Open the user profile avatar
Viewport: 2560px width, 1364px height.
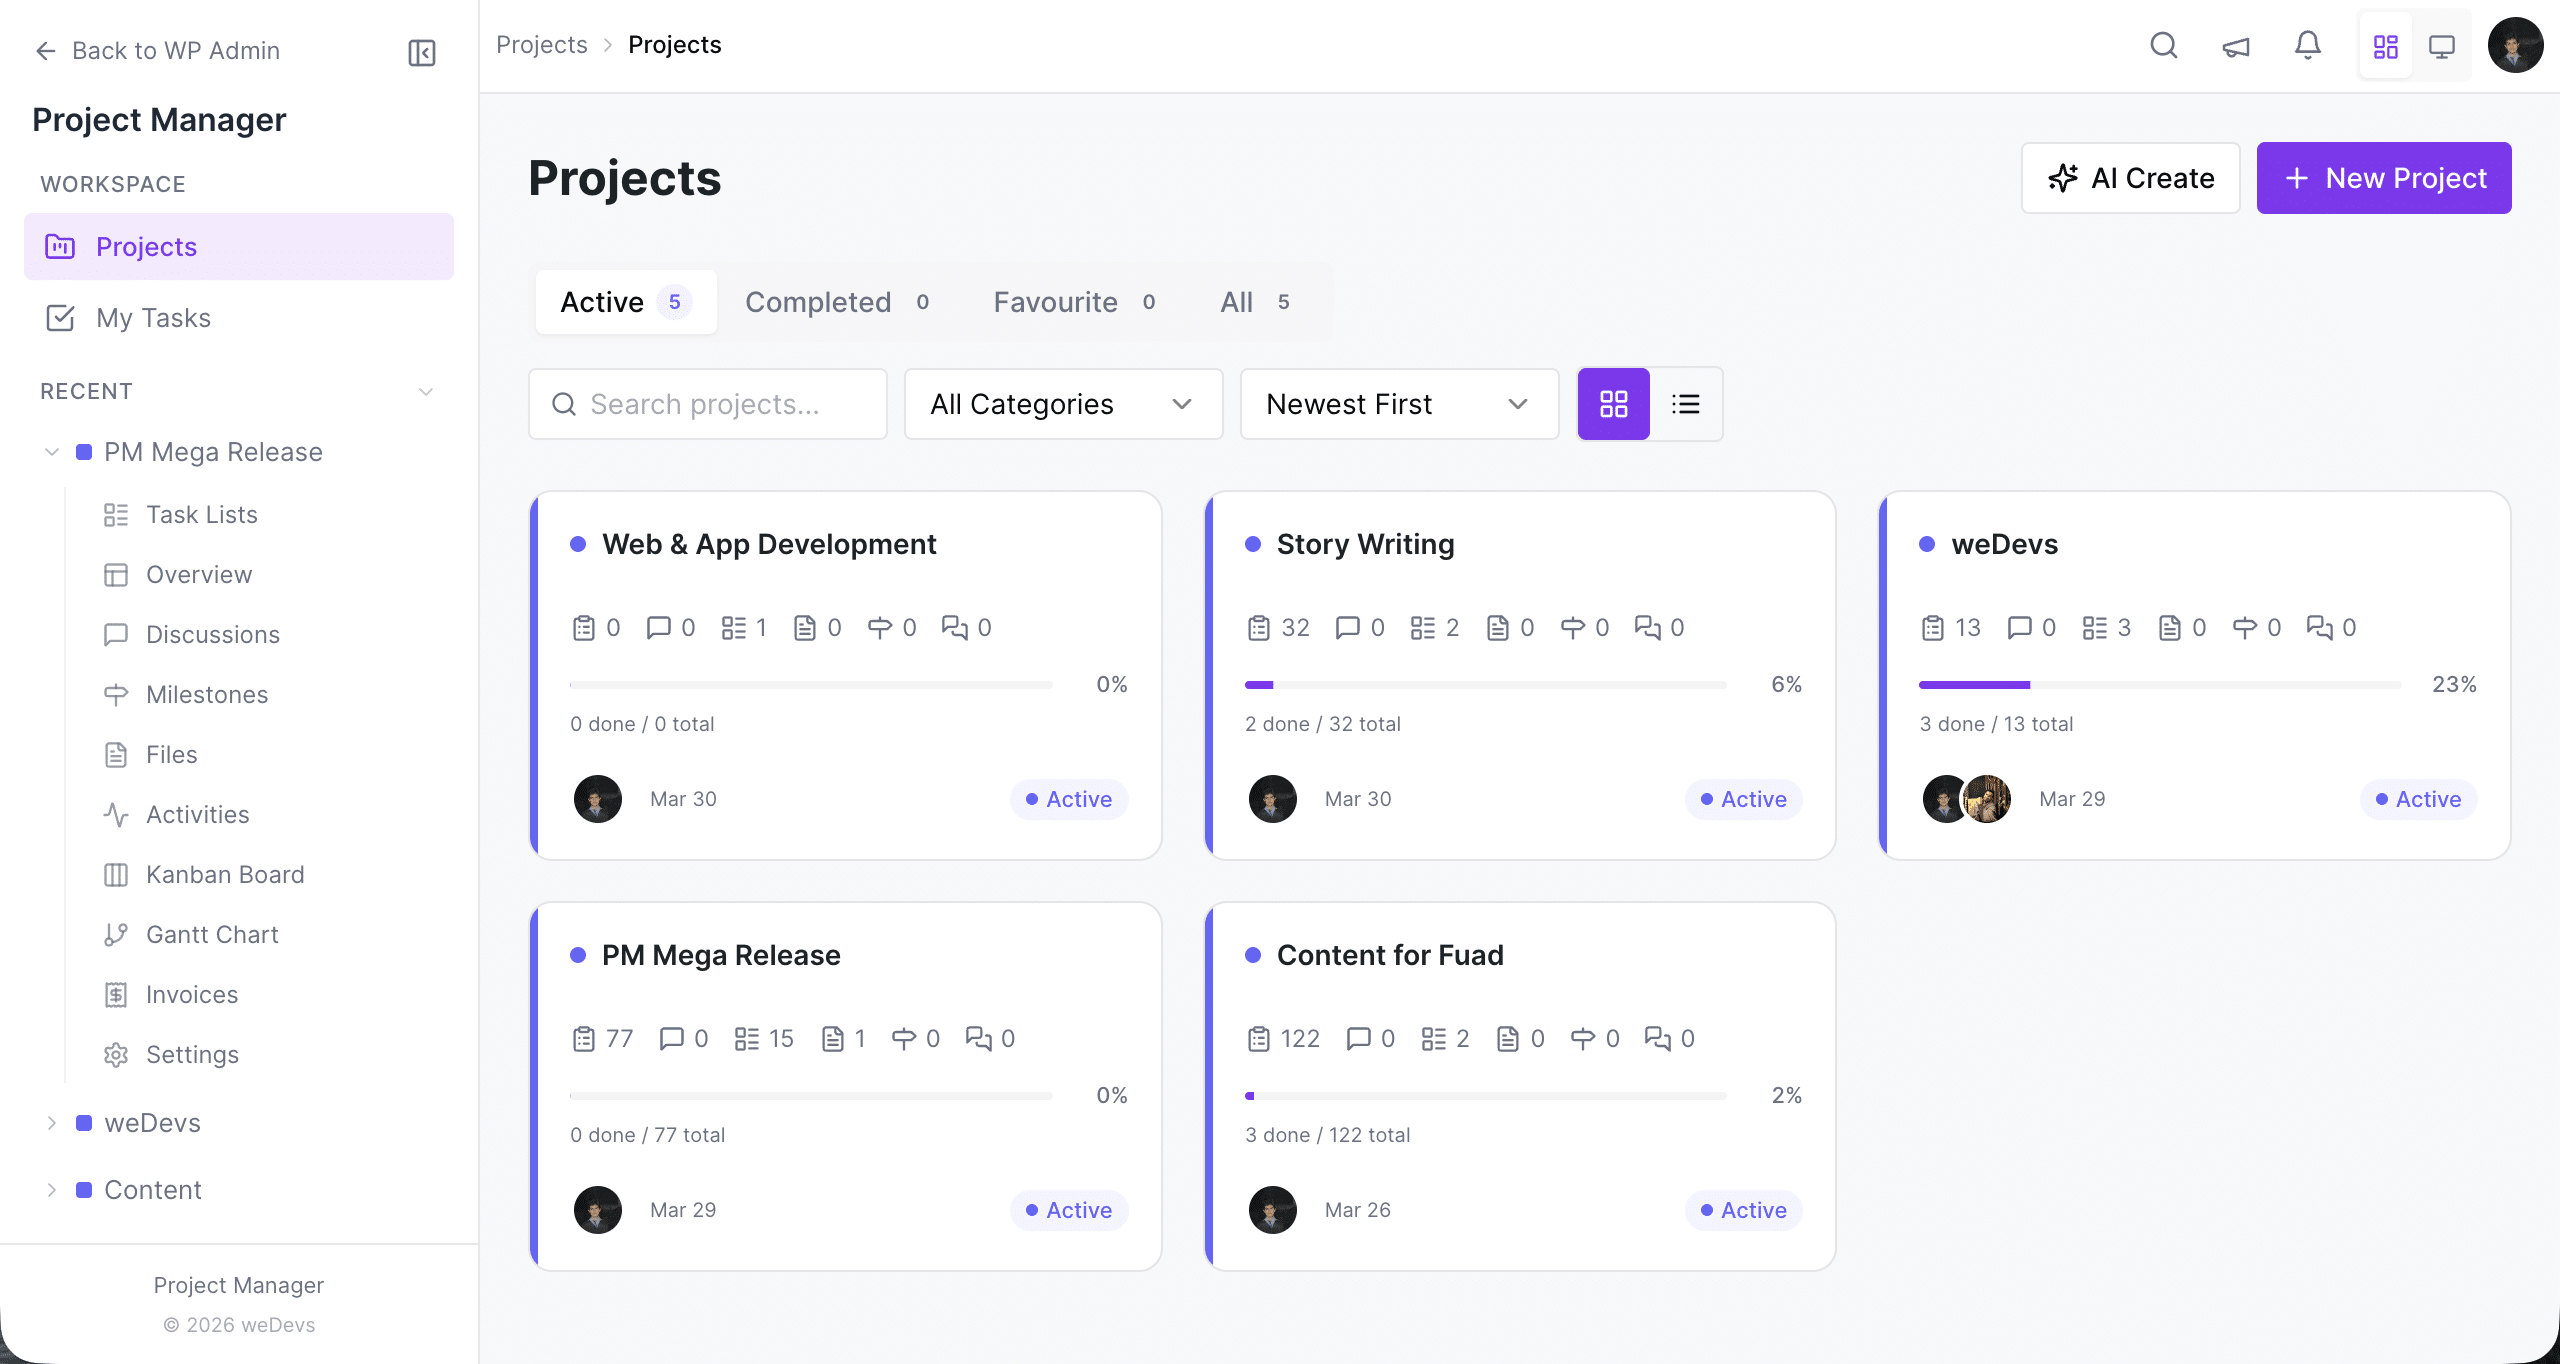point(2515,45)
